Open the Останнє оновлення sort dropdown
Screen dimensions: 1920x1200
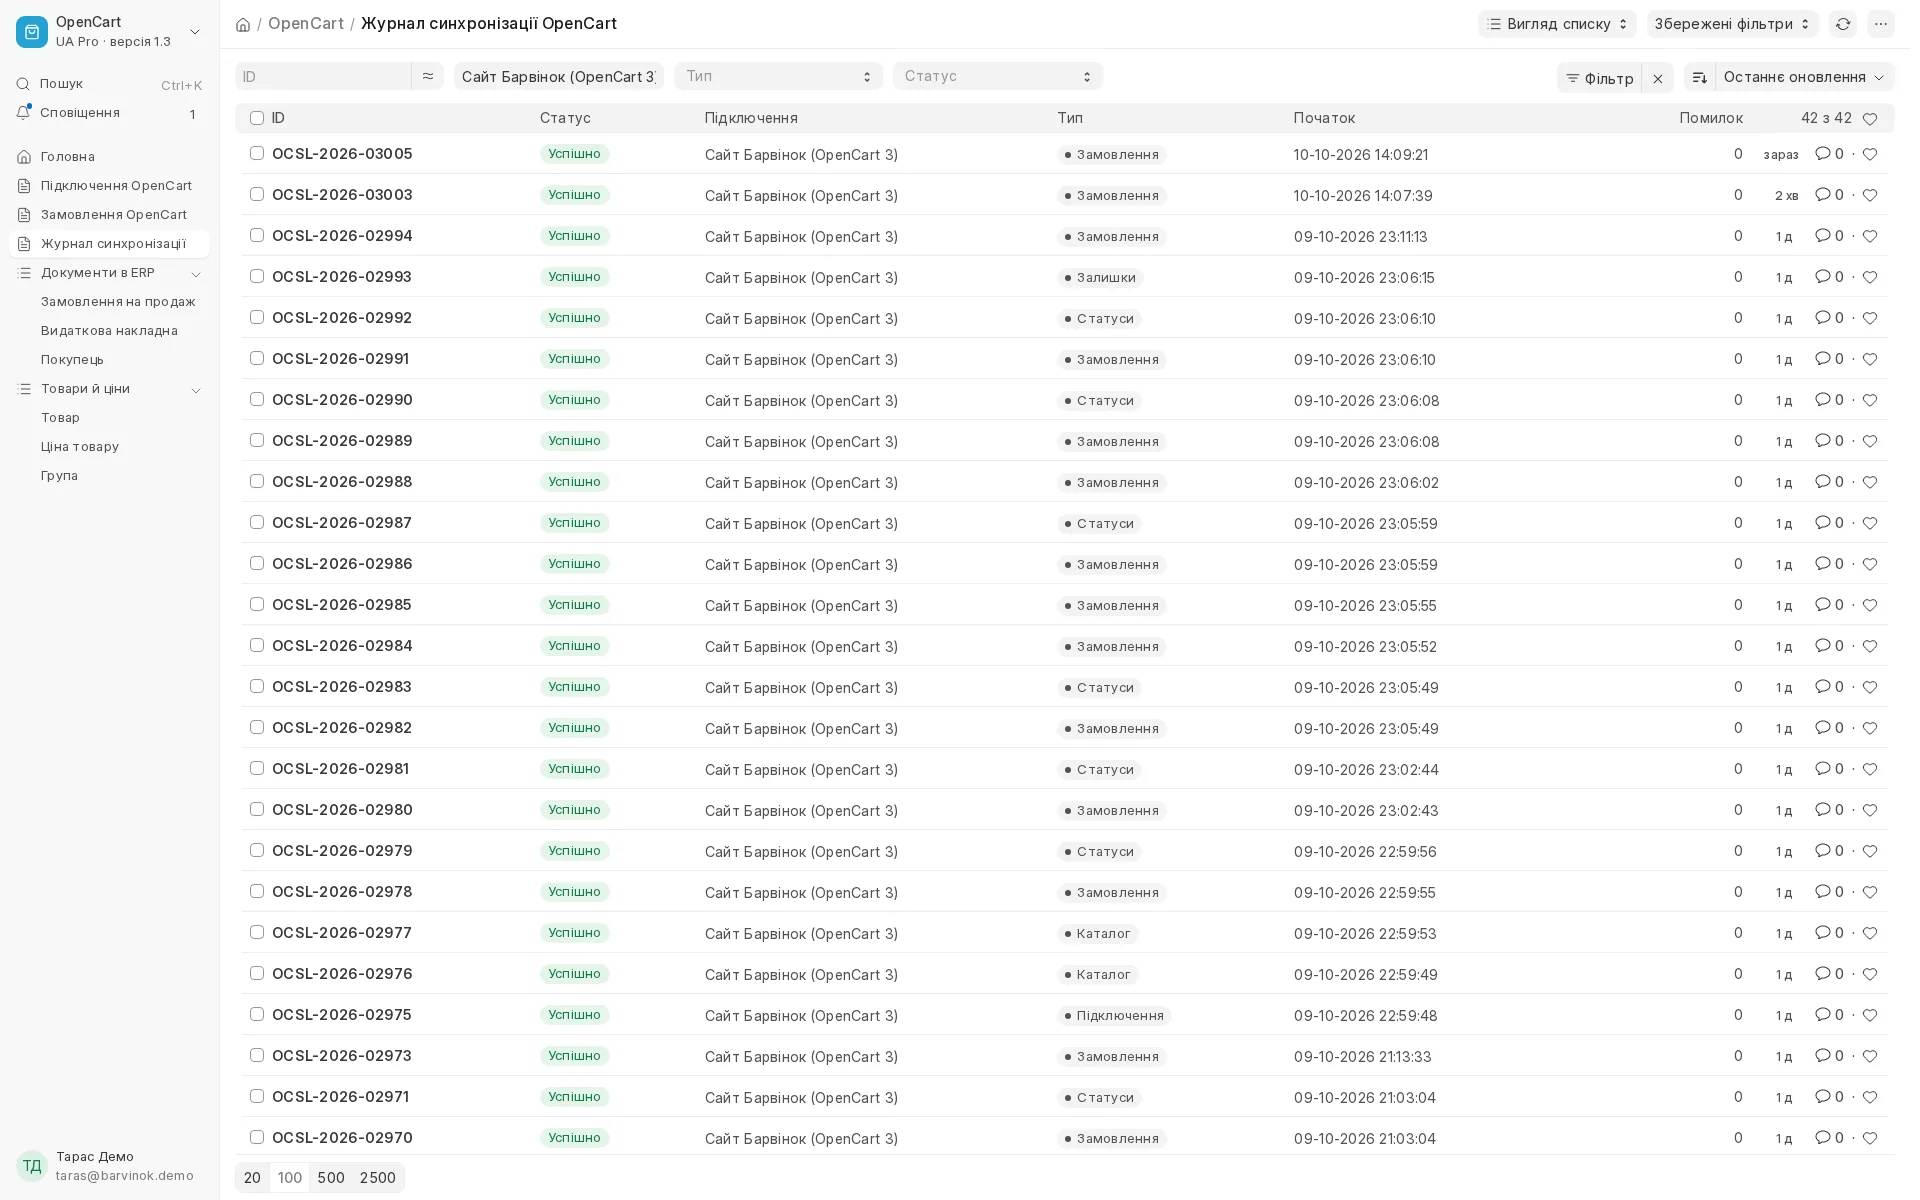1804,78
